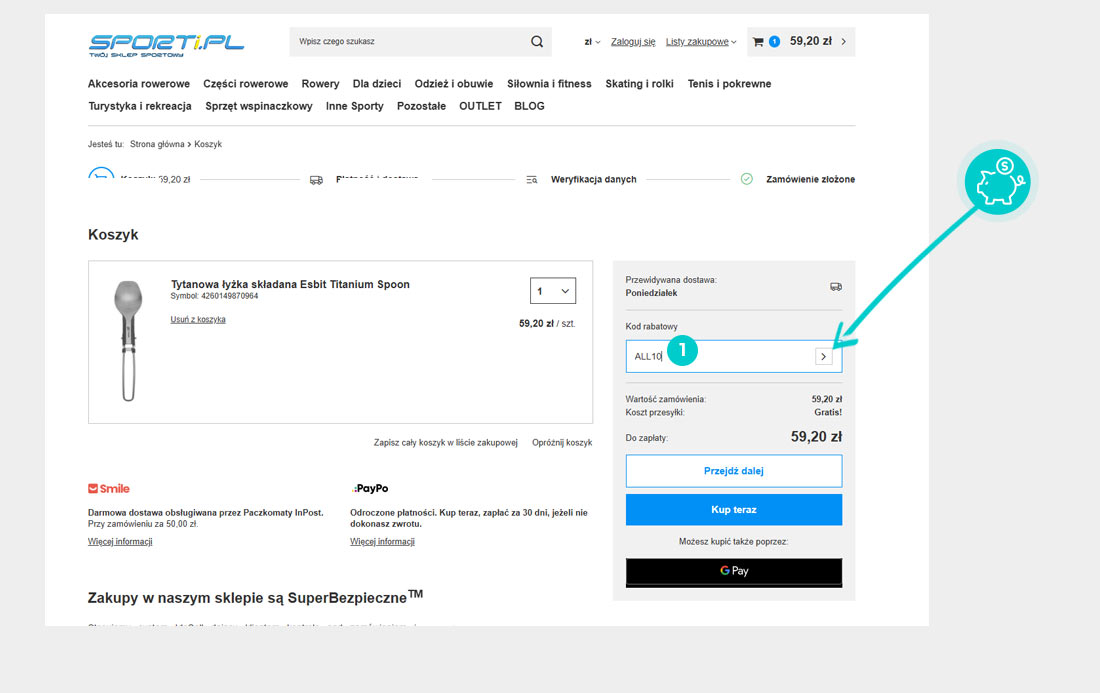Expand the Listy zakupowe dropdown
This screenshot has height=693, width=1100.
tap(700, 42)
